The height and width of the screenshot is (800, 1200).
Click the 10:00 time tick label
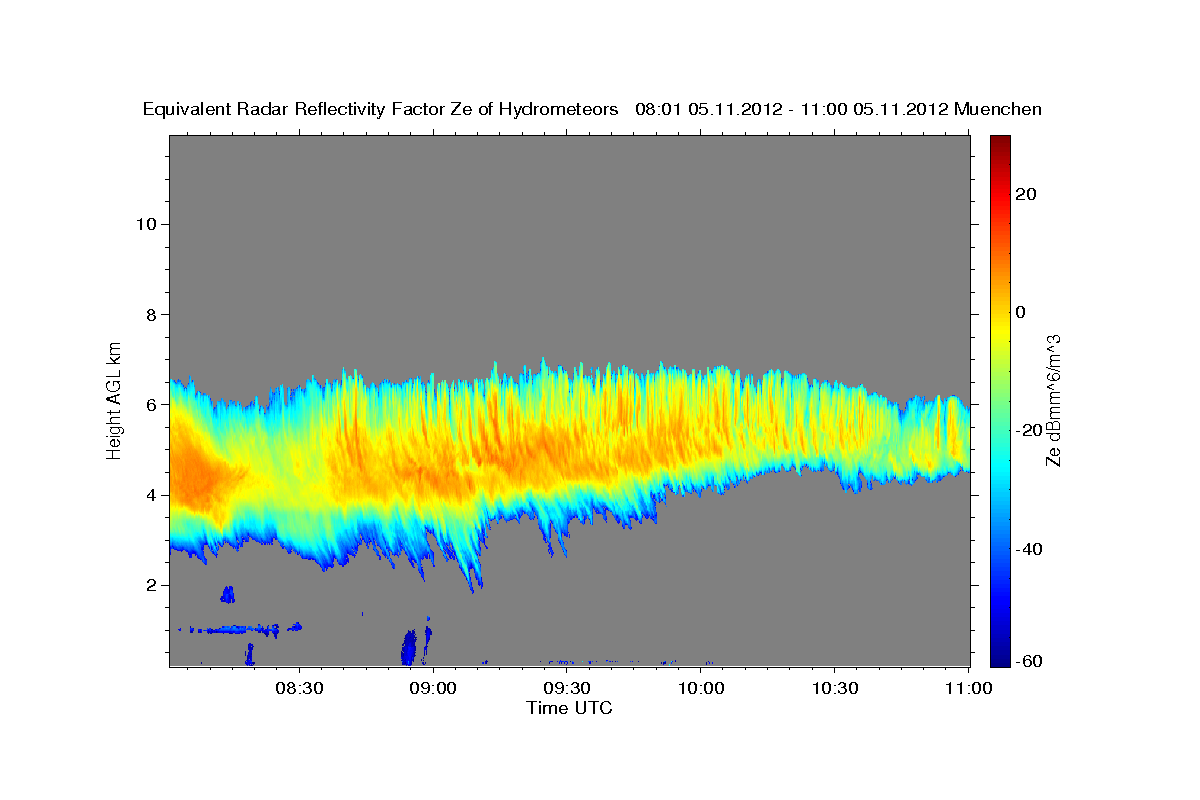[701, 689]
